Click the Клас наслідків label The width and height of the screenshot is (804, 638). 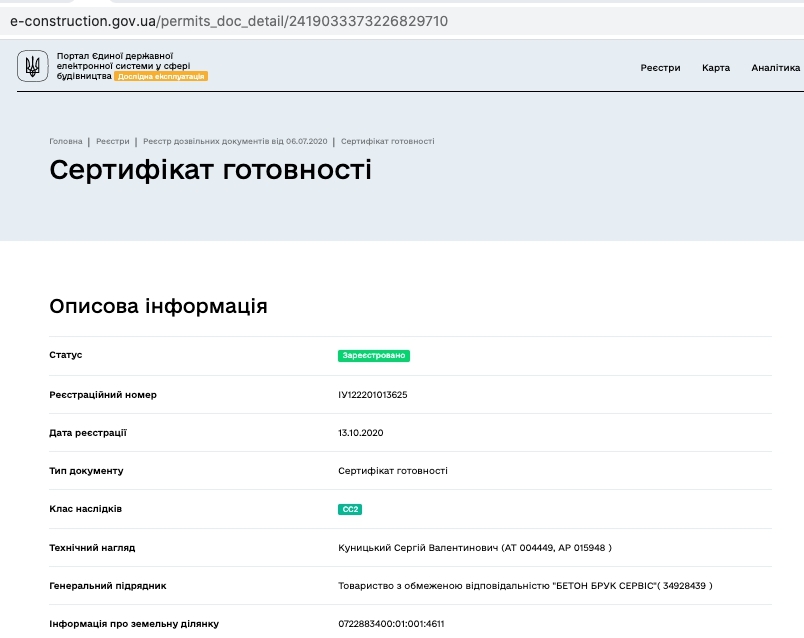point(86,509)
